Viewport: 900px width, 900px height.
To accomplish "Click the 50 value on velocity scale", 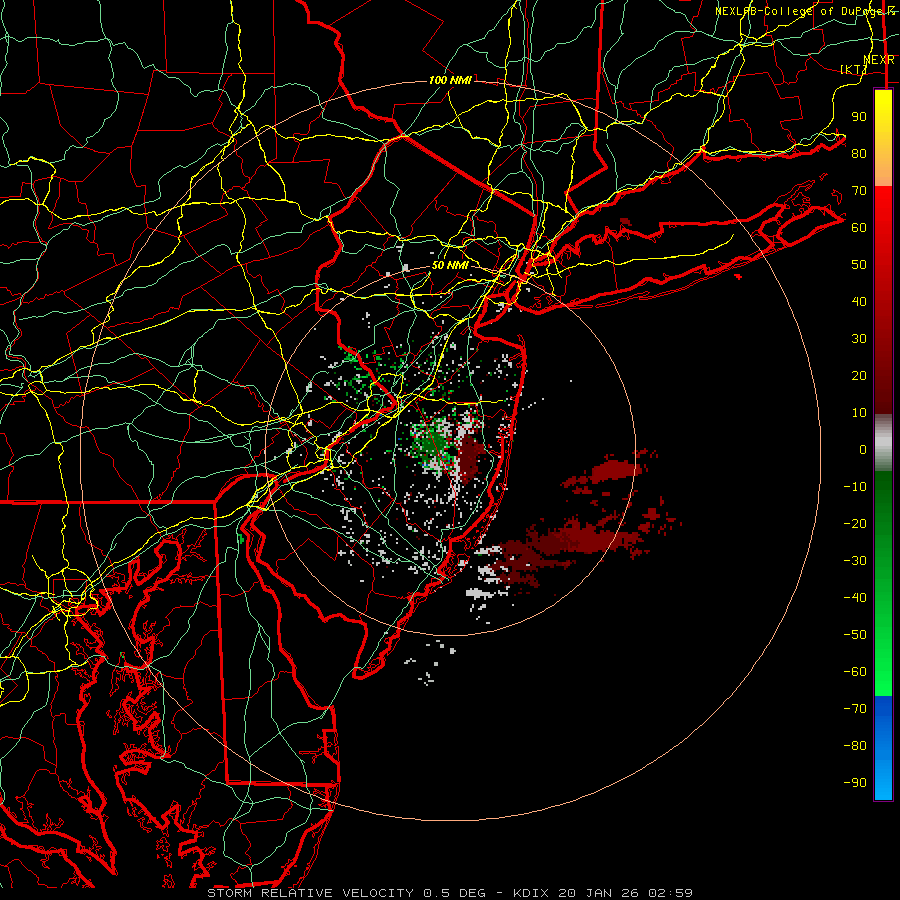I will point(859,265).
